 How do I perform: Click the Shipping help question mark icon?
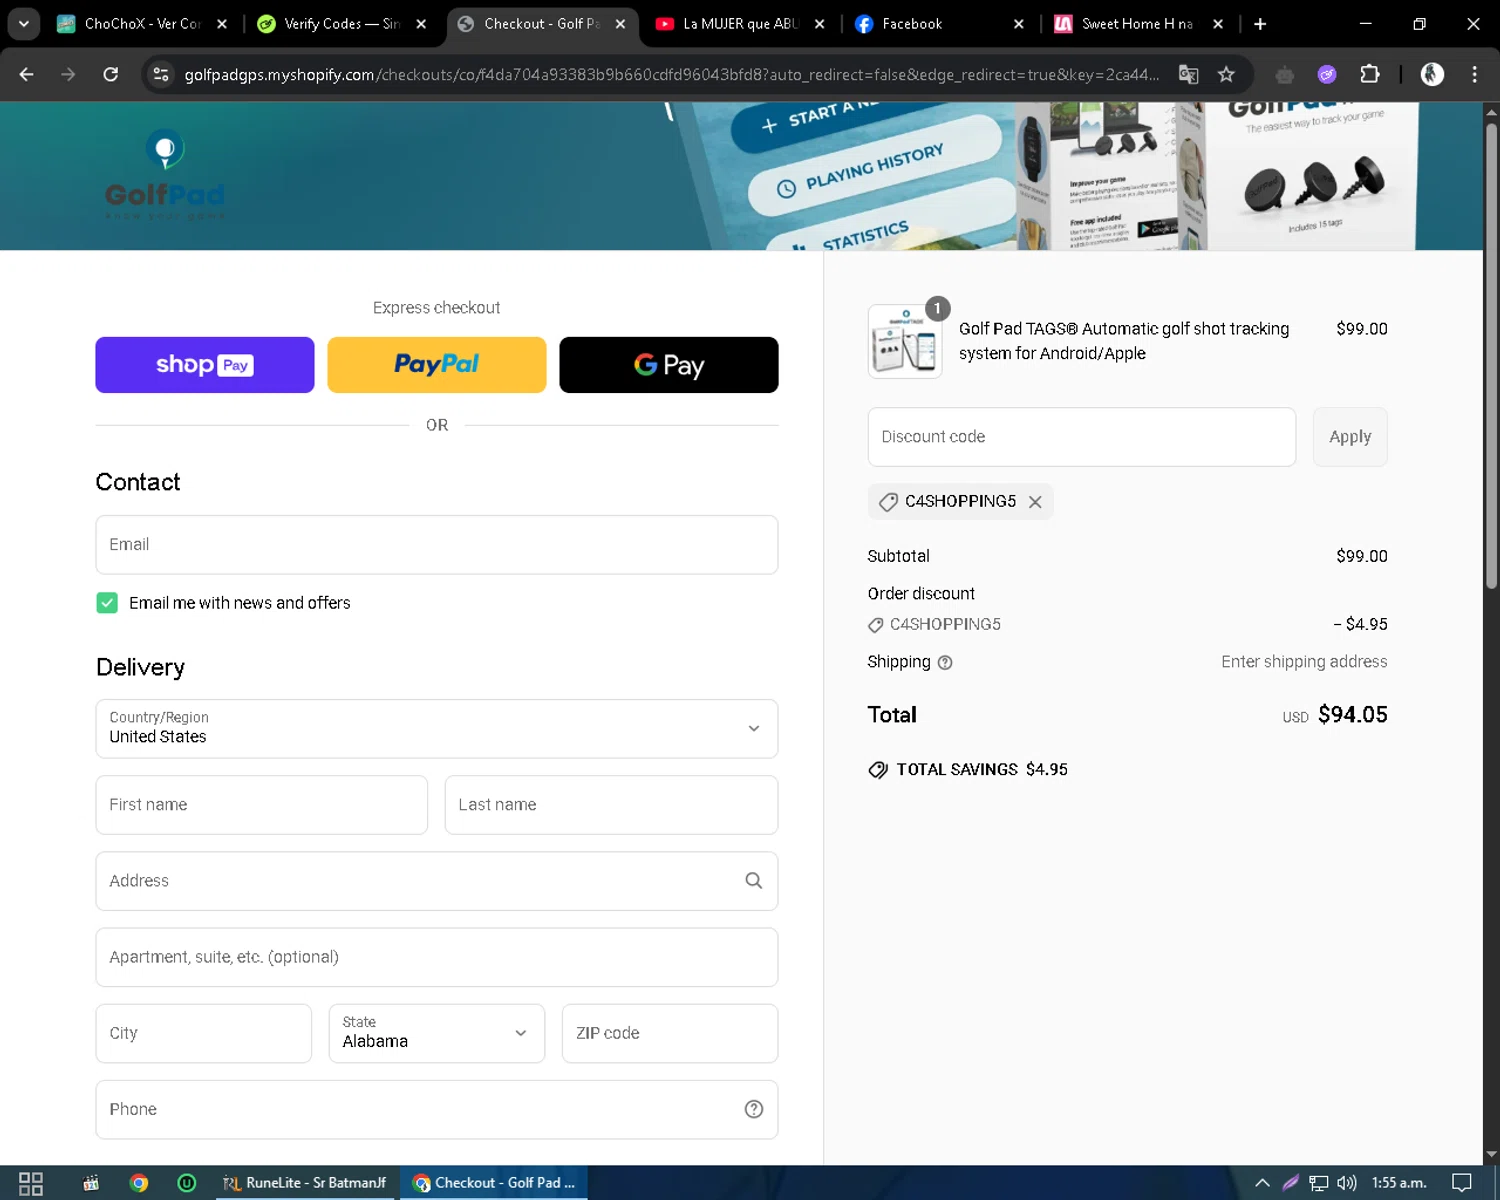pos(945,662)
